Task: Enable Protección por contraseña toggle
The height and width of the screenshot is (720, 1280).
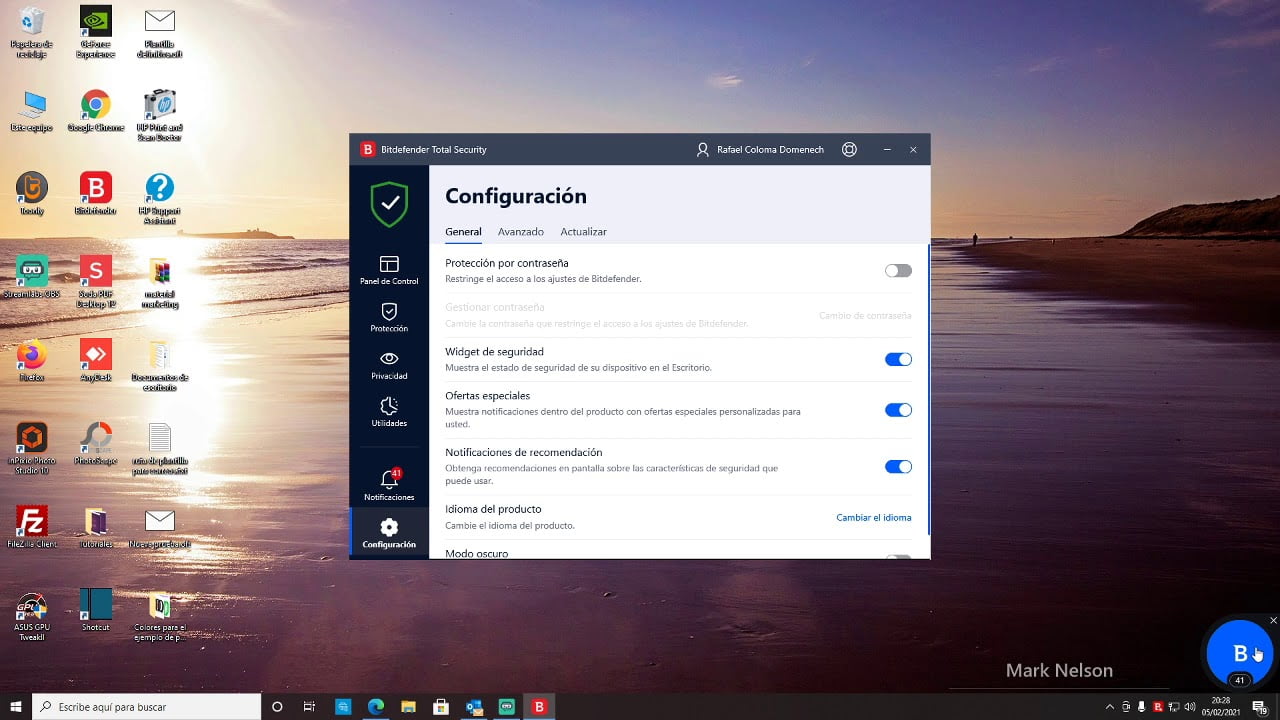Action: [898, 270]
